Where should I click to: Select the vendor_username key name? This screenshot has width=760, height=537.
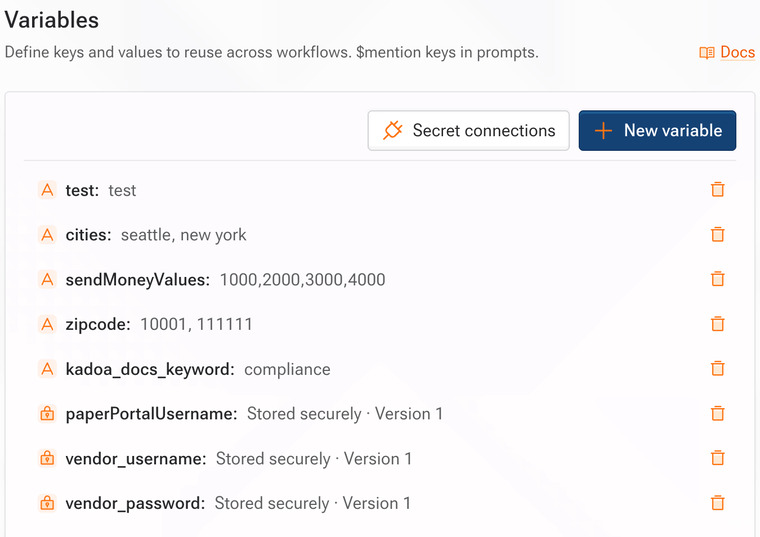[136, 458]
